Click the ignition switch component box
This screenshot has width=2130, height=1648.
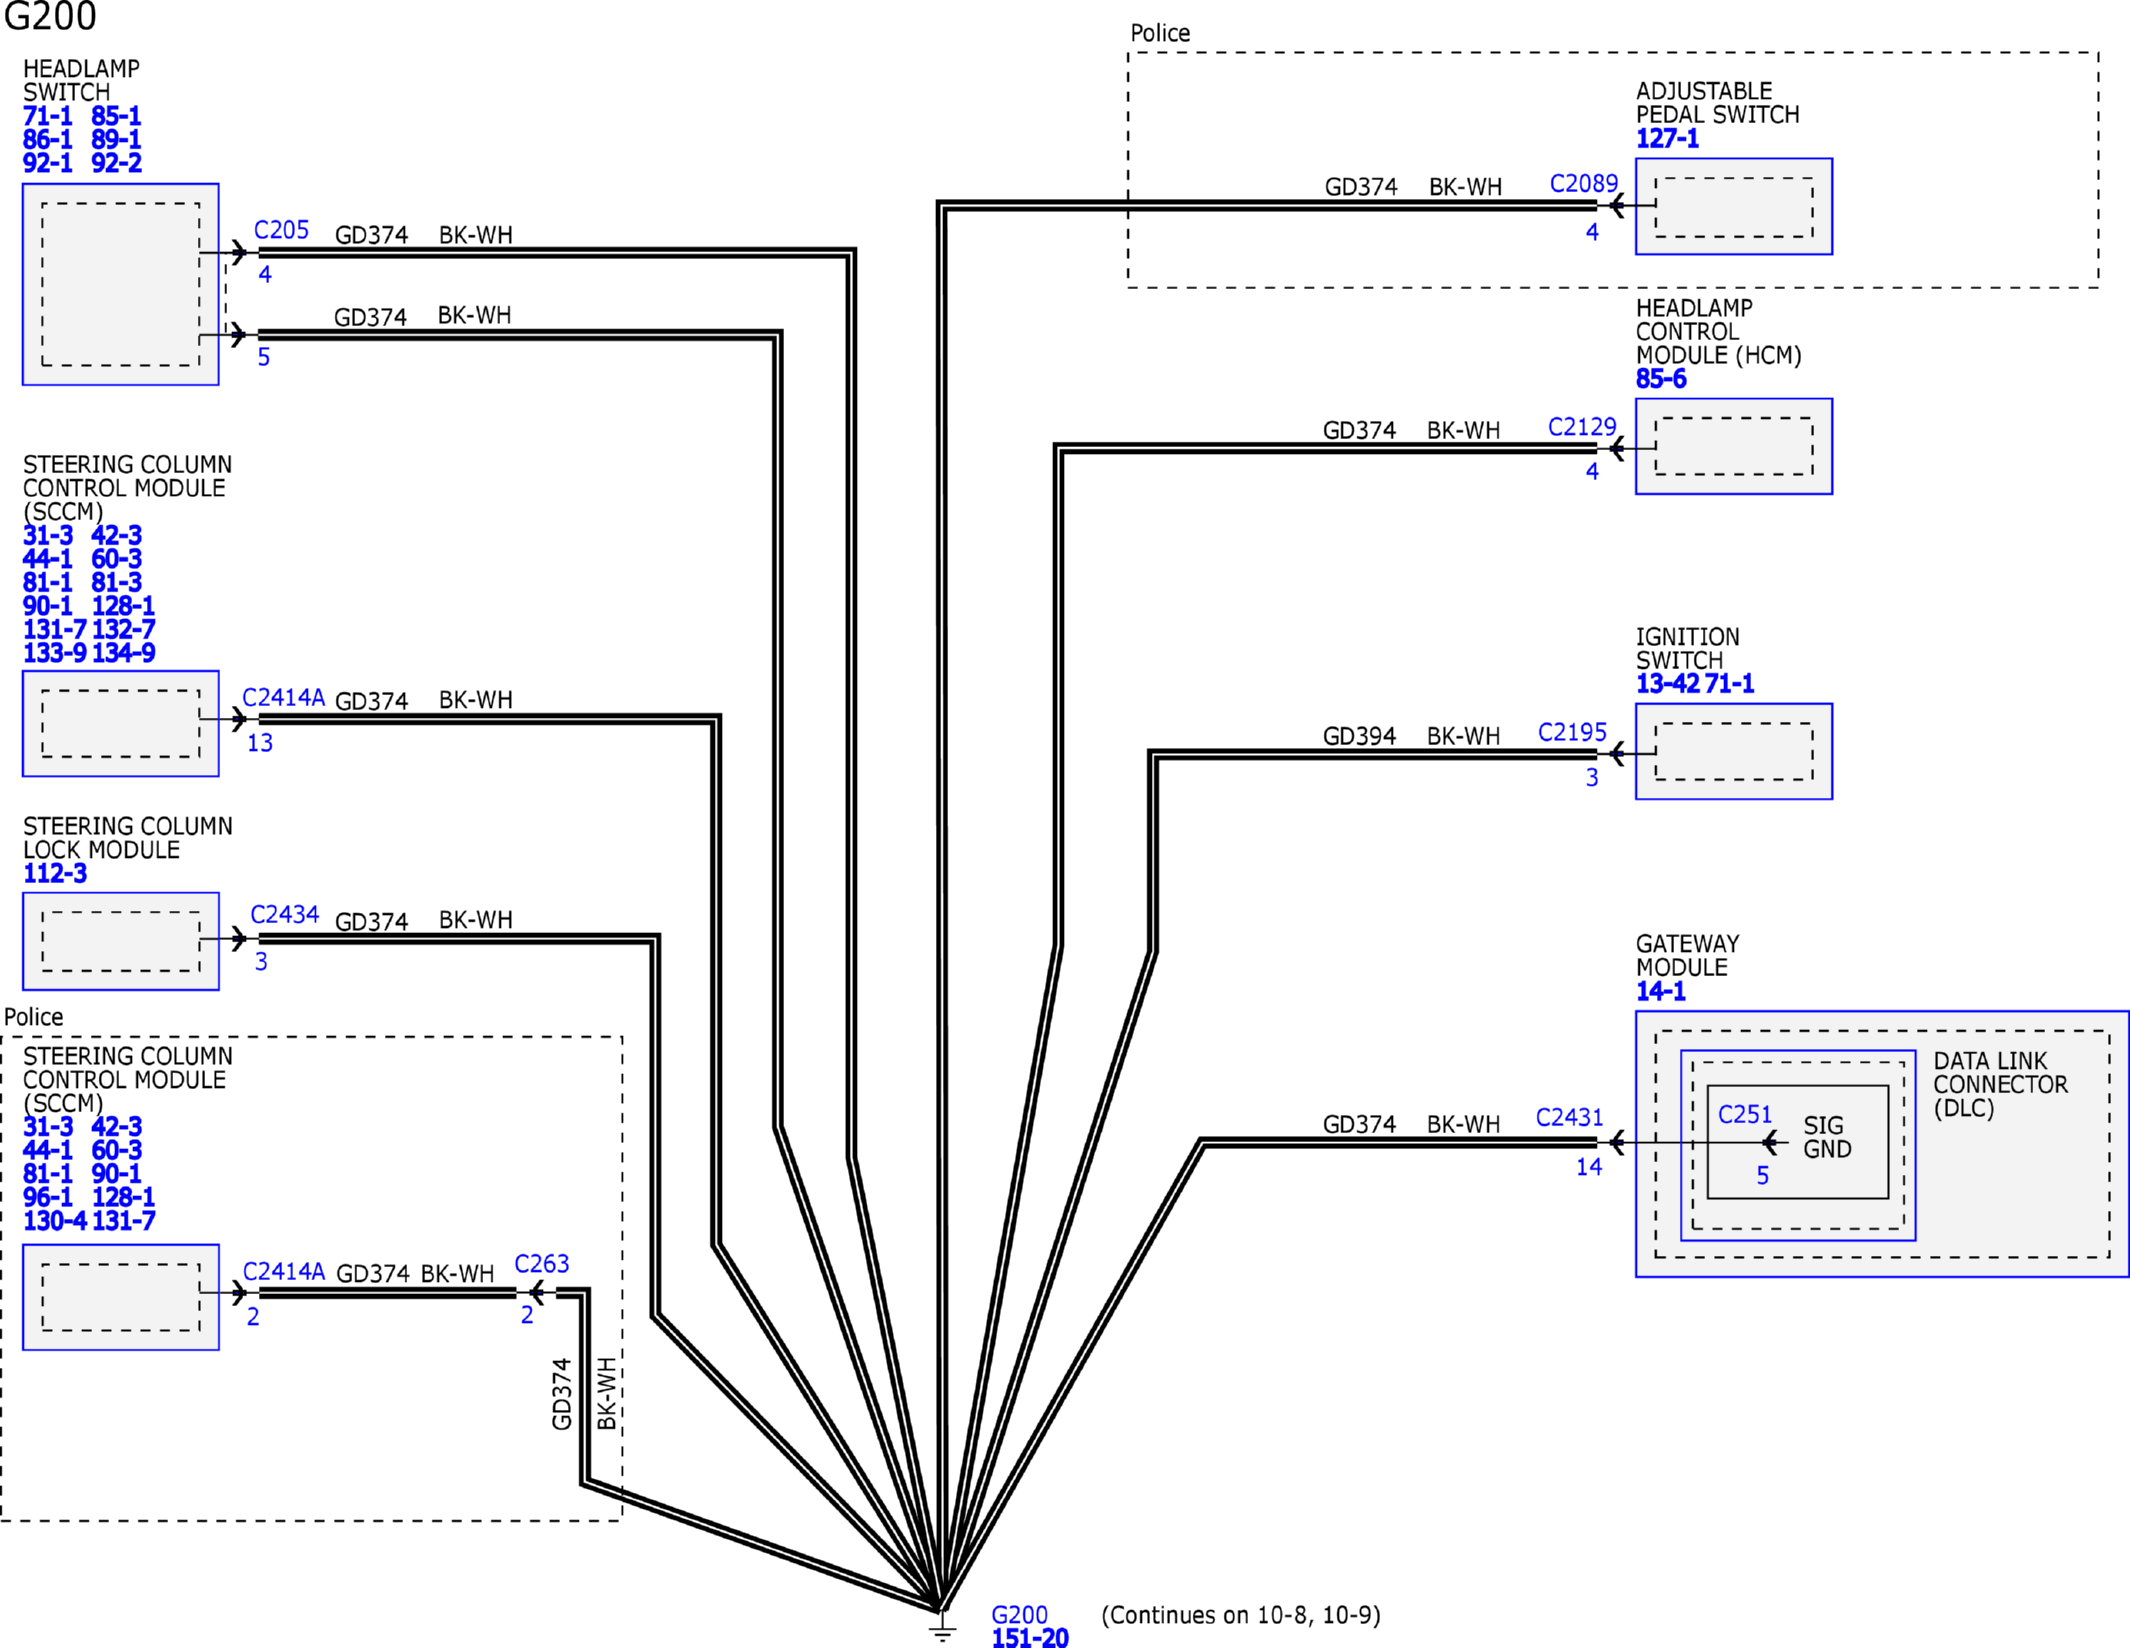(x=1733, y=751)
